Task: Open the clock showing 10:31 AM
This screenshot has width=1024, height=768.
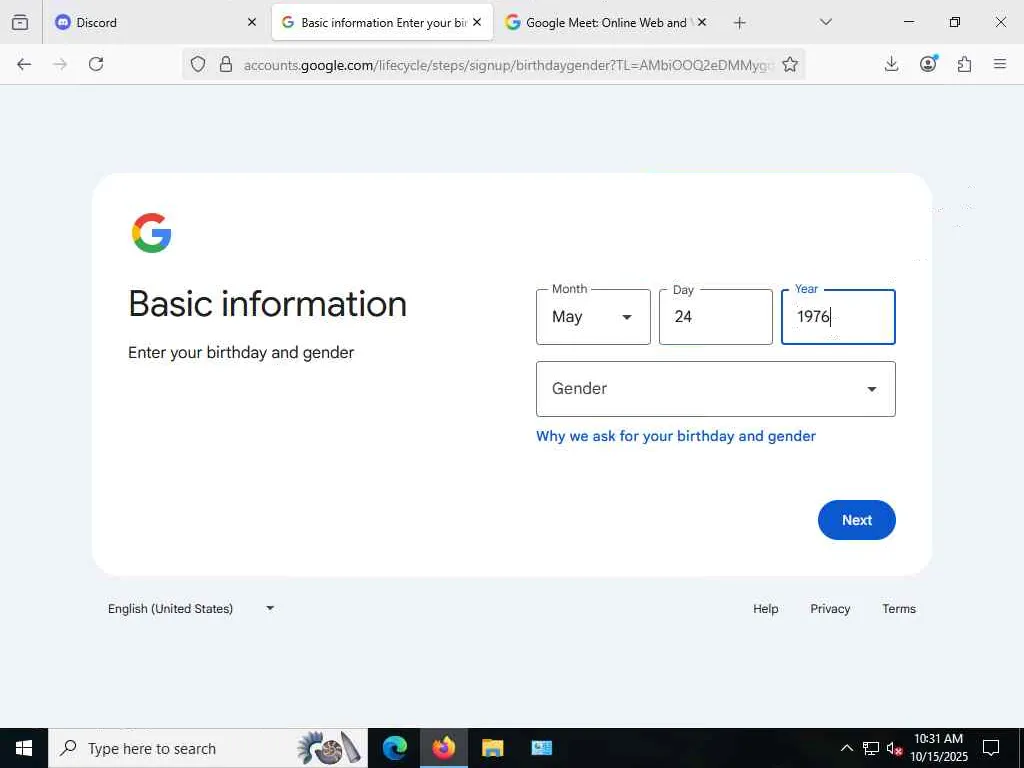Action: click(x=939, y=748)
